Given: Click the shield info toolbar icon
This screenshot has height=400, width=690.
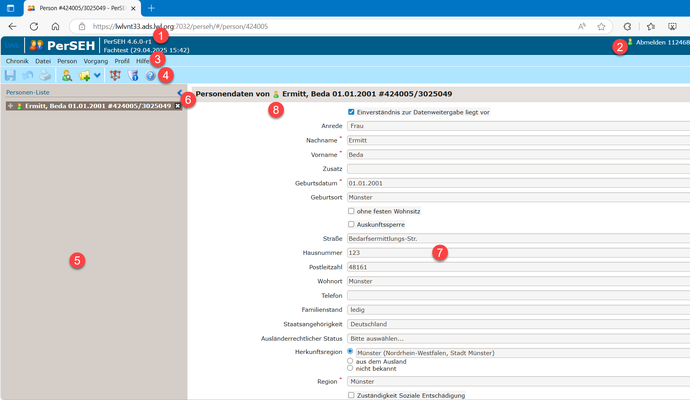Looking at the screenshot, I should coord(132,75).
